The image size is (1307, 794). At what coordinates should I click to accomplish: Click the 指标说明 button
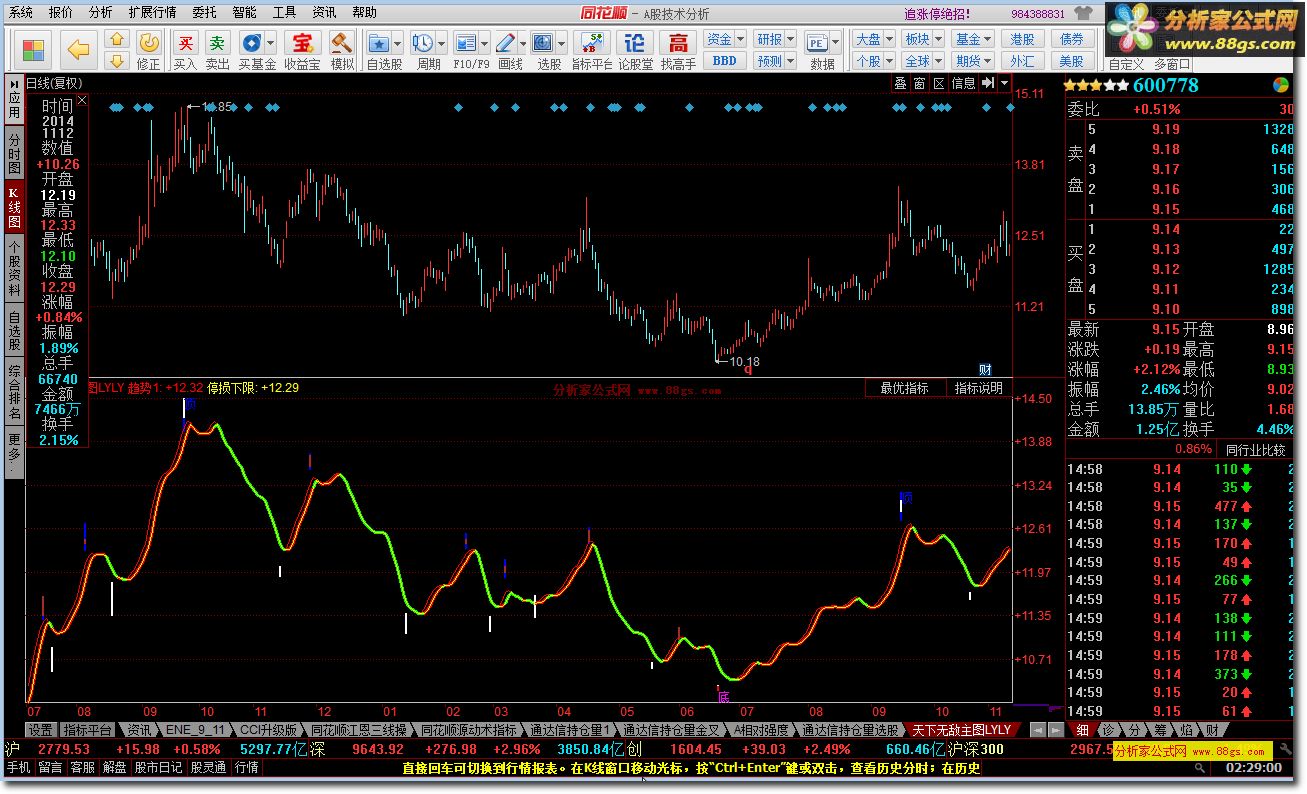[978, 388]
